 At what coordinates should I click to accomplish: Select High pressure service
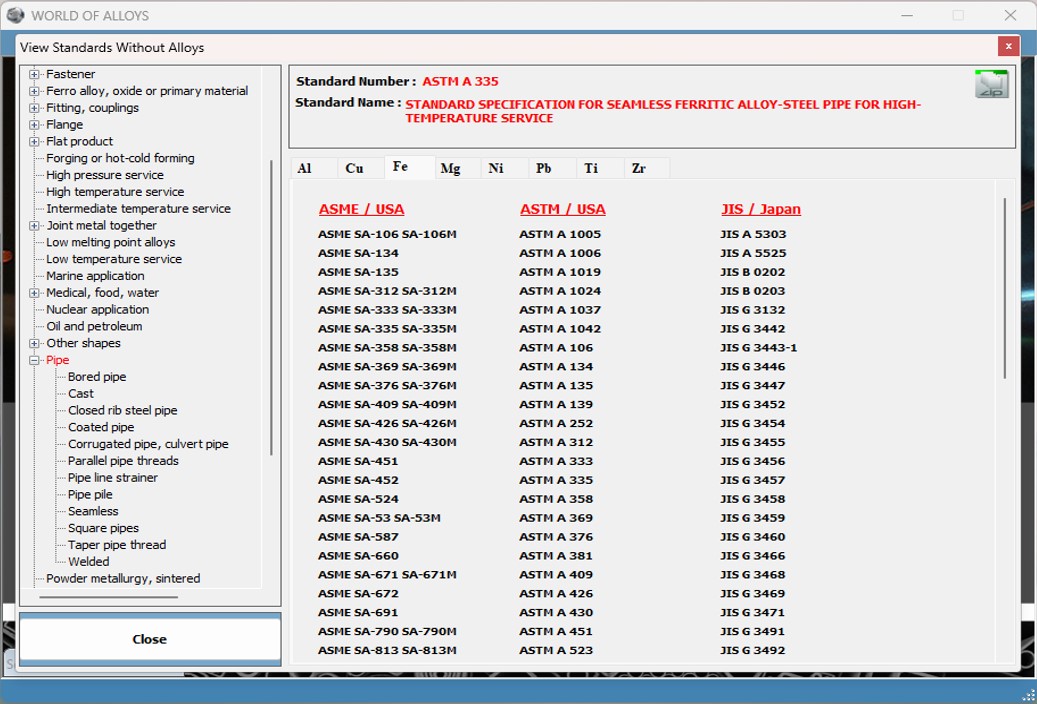coord(105,175)
